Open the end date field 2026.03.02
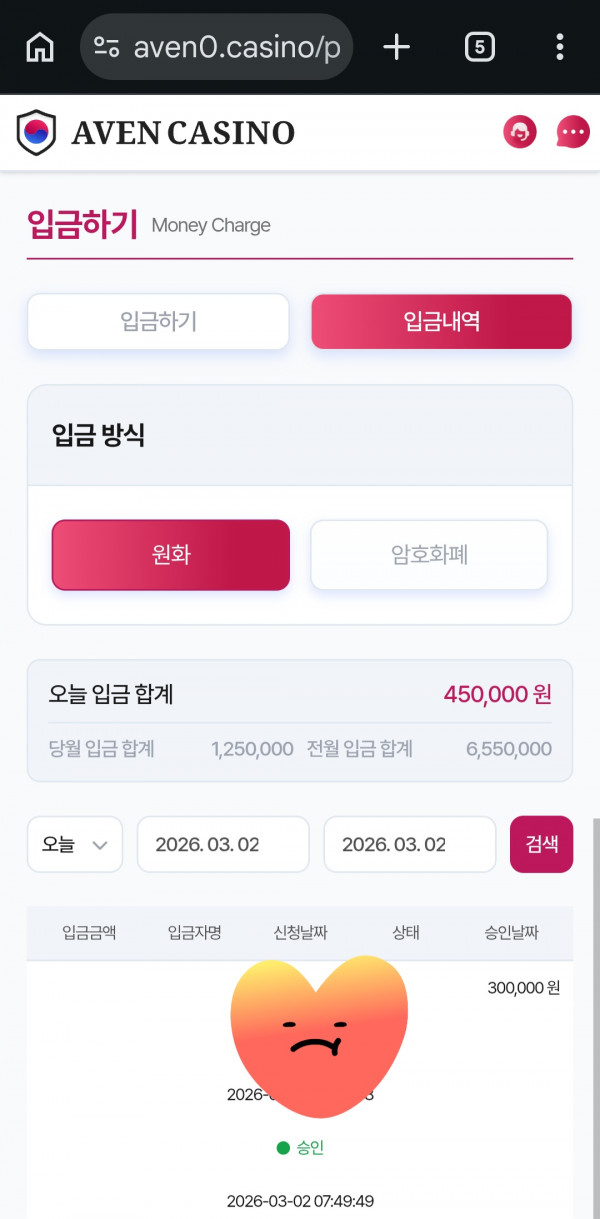The height and width of the screenshot is (1219, 600). pyautogui.click(x=409, y=844)
